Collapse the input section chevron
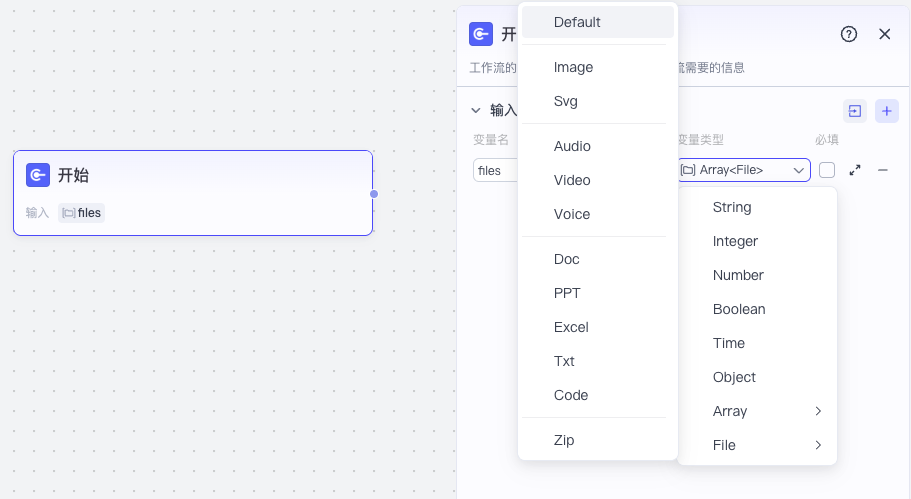Viewport: 911px width, 499px height. [476, 111]
